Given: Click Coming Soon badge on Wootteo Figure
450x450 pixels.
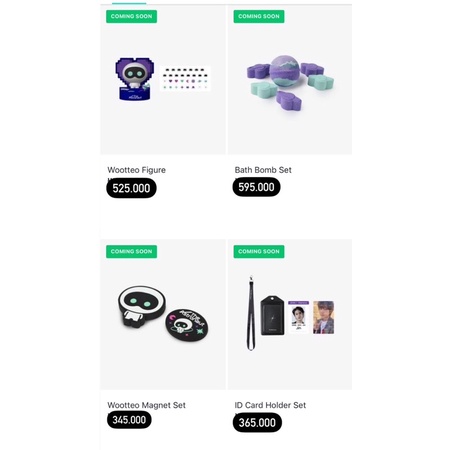Looking at the screenshot, I should click(131, 16).
